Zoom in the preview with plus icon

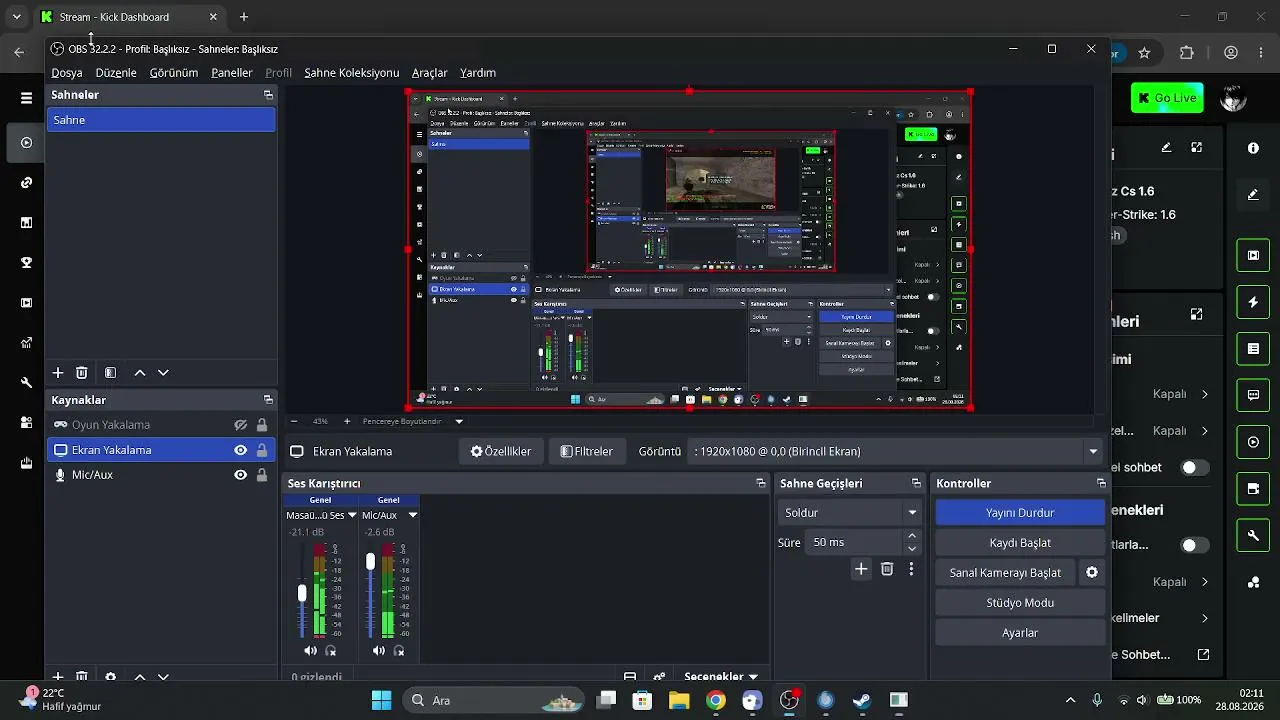[347, 421]
